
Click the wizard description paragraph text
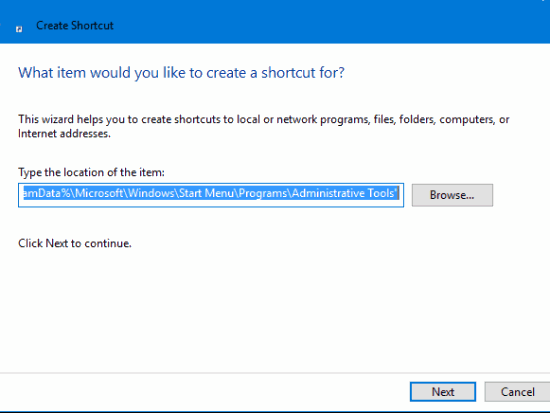pyautogui.click(x=263, y=126)
